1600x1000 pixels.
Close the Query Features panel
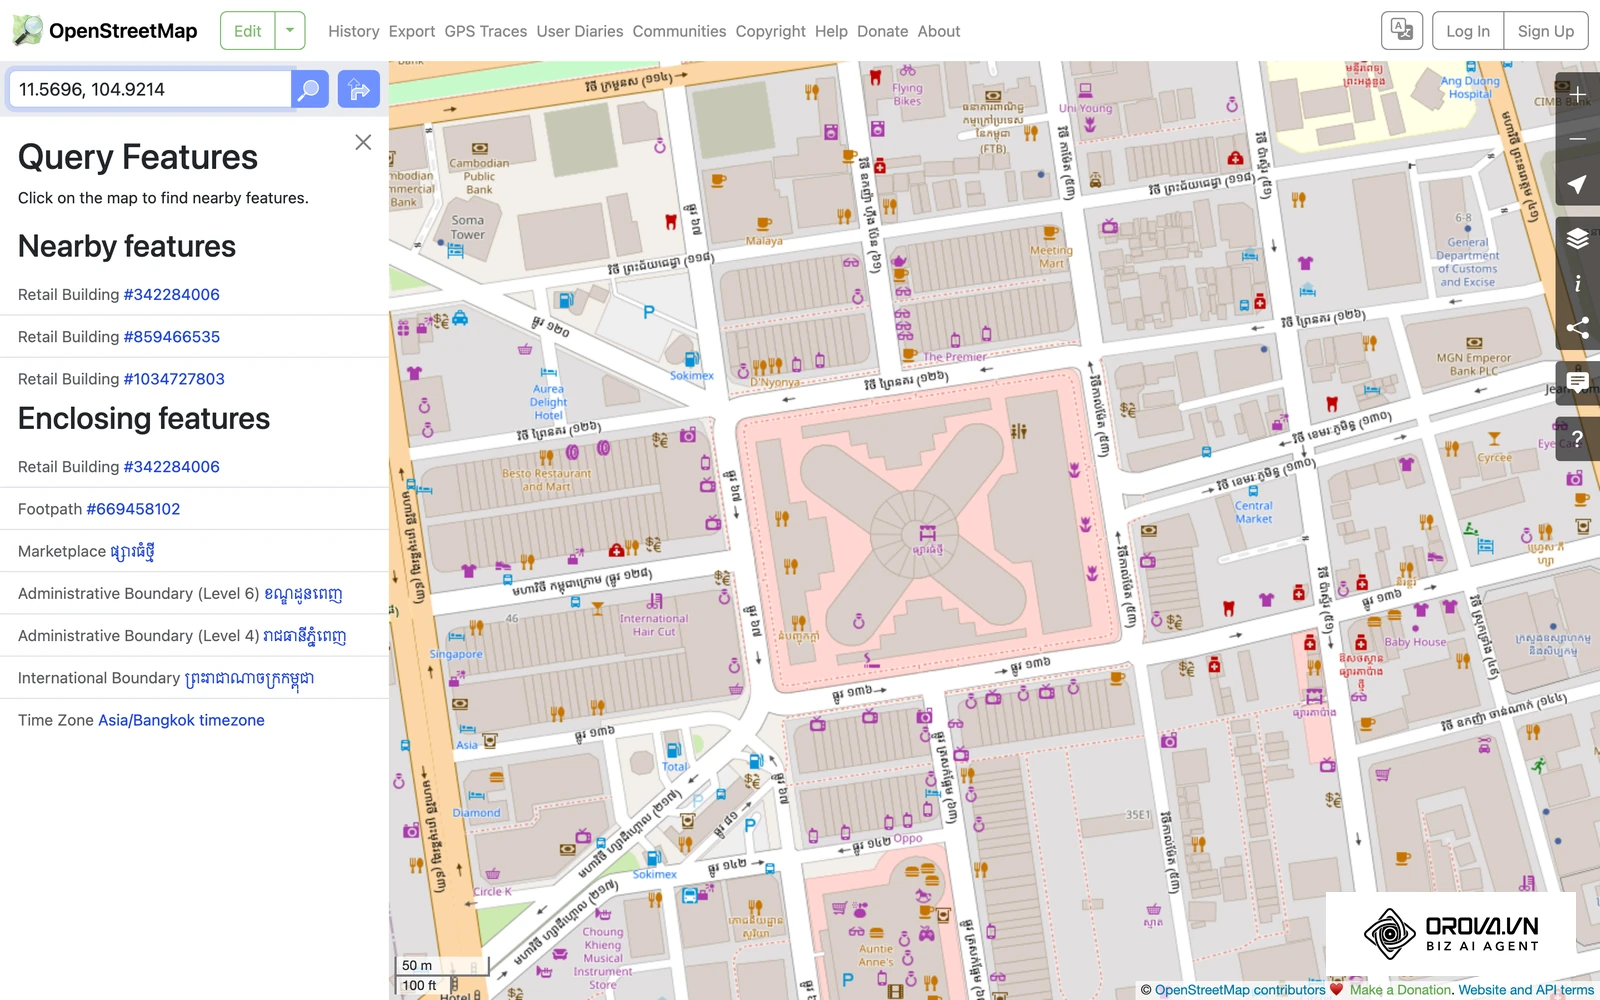(x=363, y=142)
